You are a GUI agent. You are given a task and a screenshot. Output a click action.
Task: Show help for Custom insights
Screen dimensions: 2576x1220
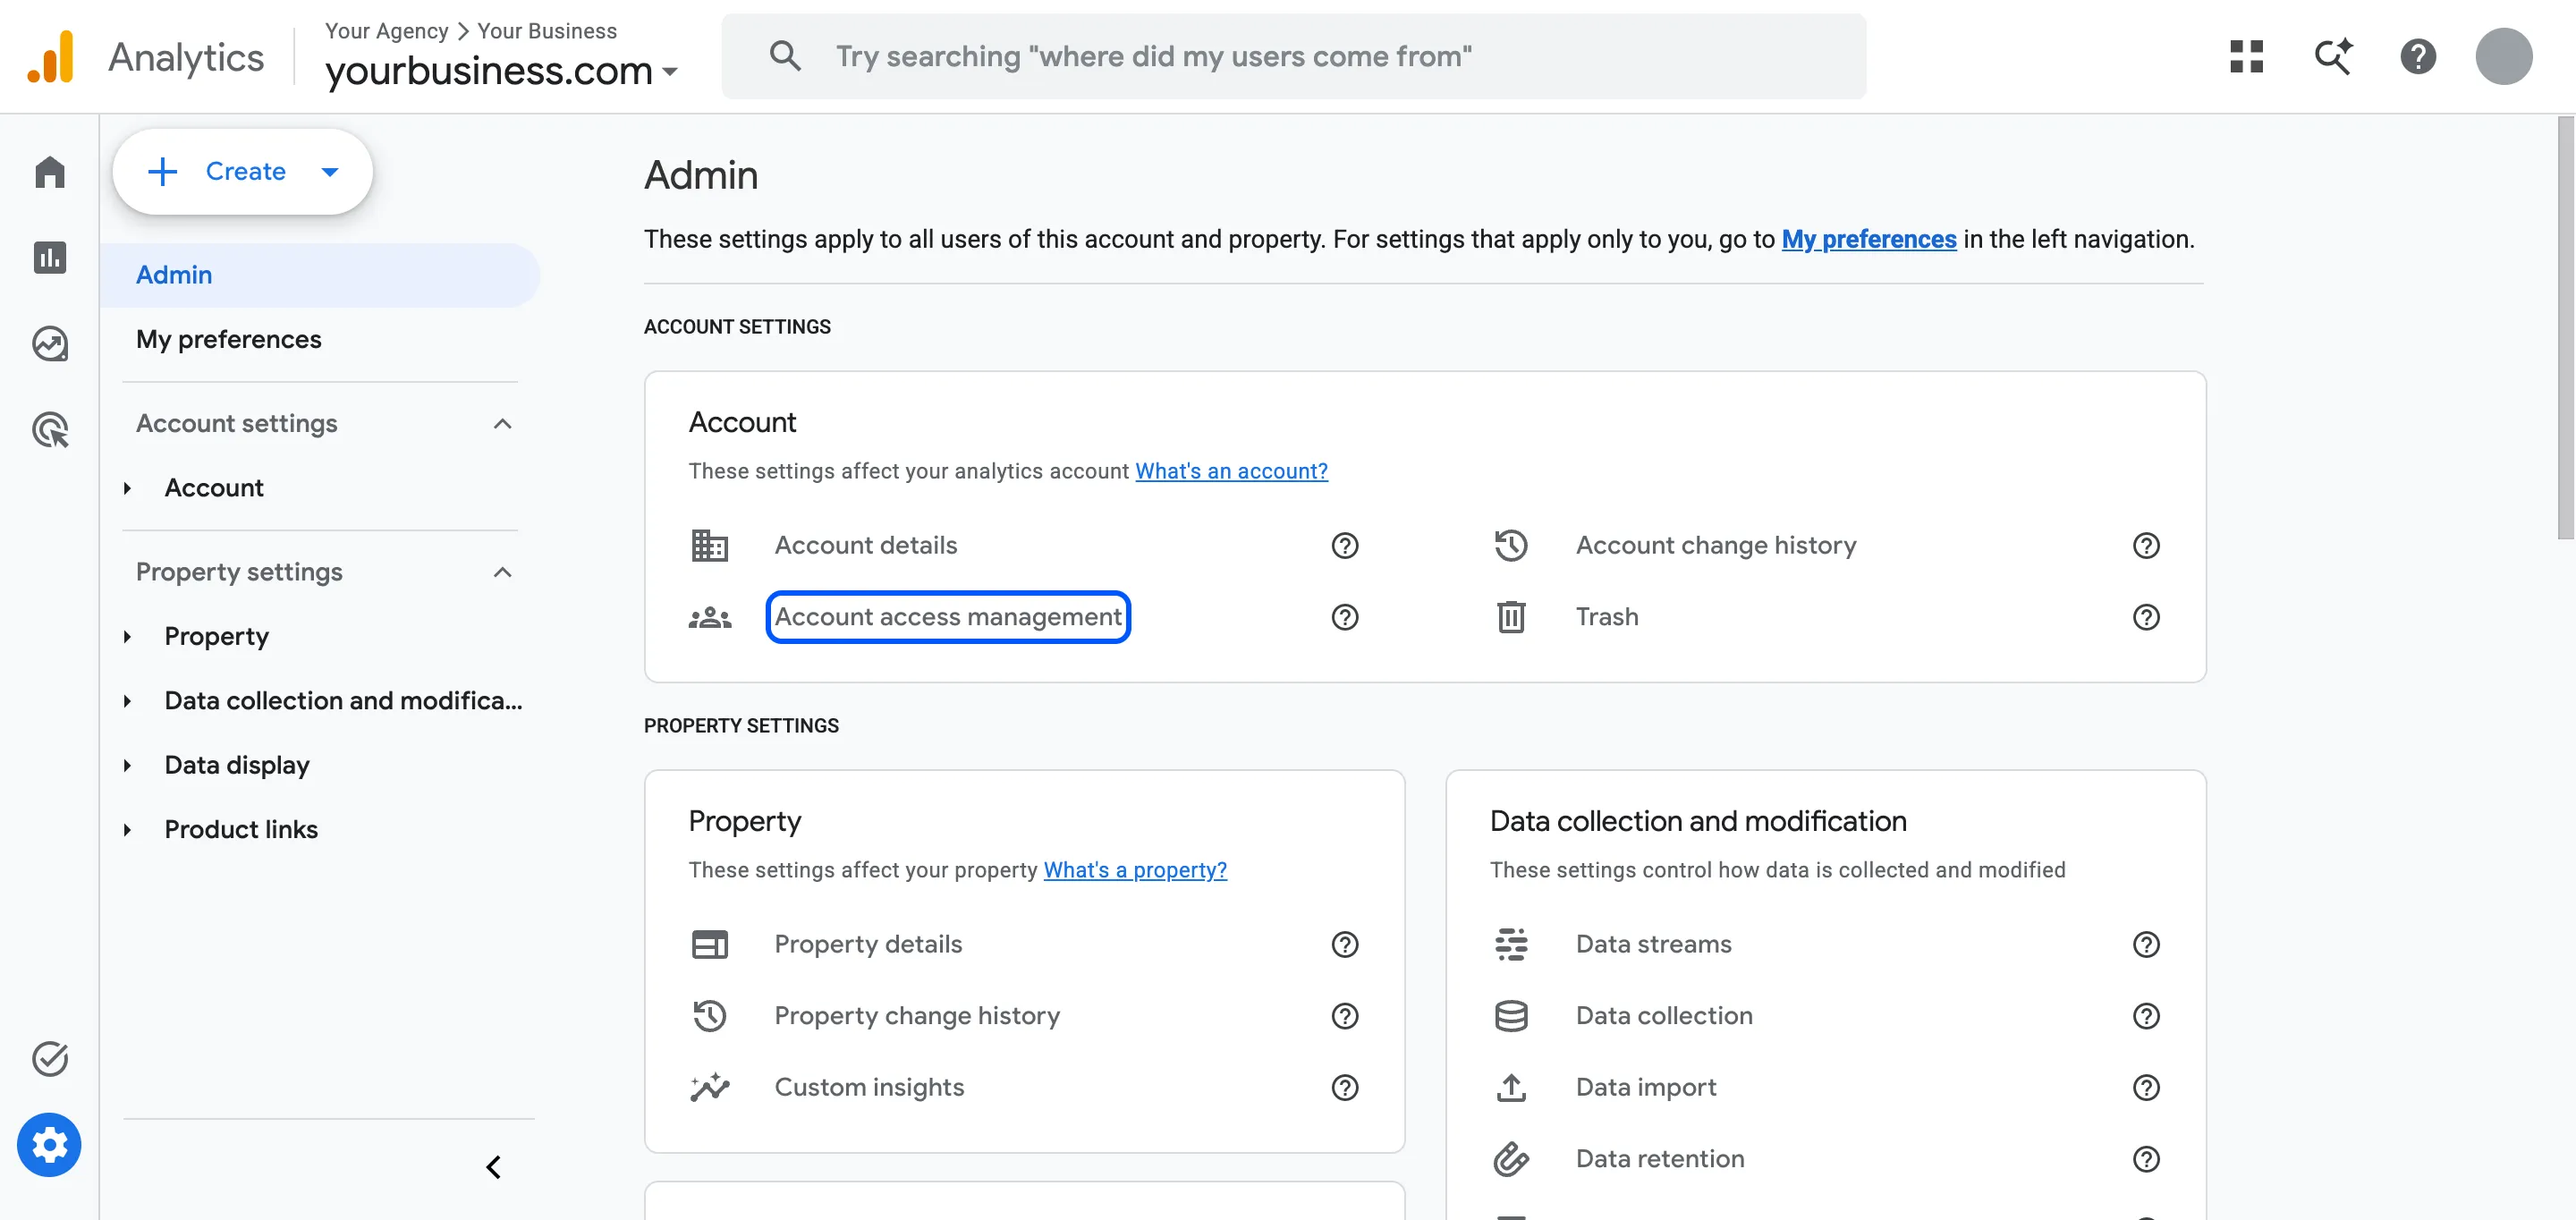click(1345, 1088)
